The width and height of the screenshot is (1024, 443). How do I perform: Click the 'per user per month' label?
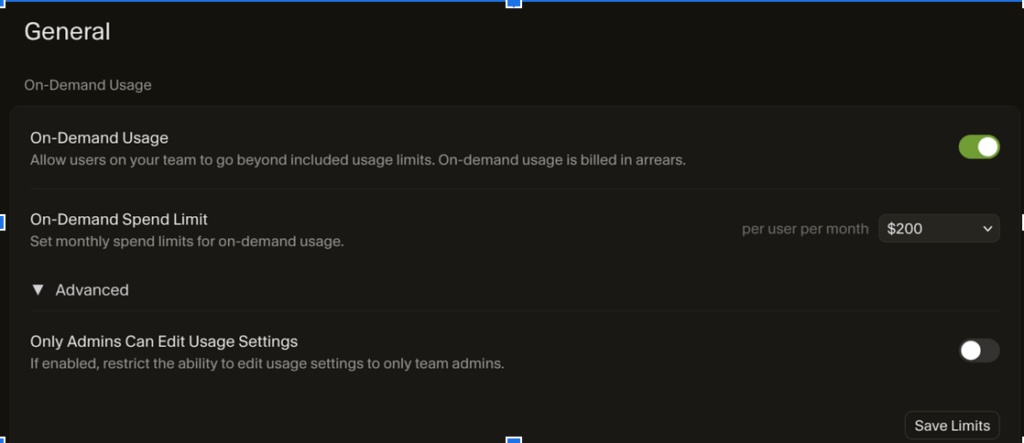(805, 229)
